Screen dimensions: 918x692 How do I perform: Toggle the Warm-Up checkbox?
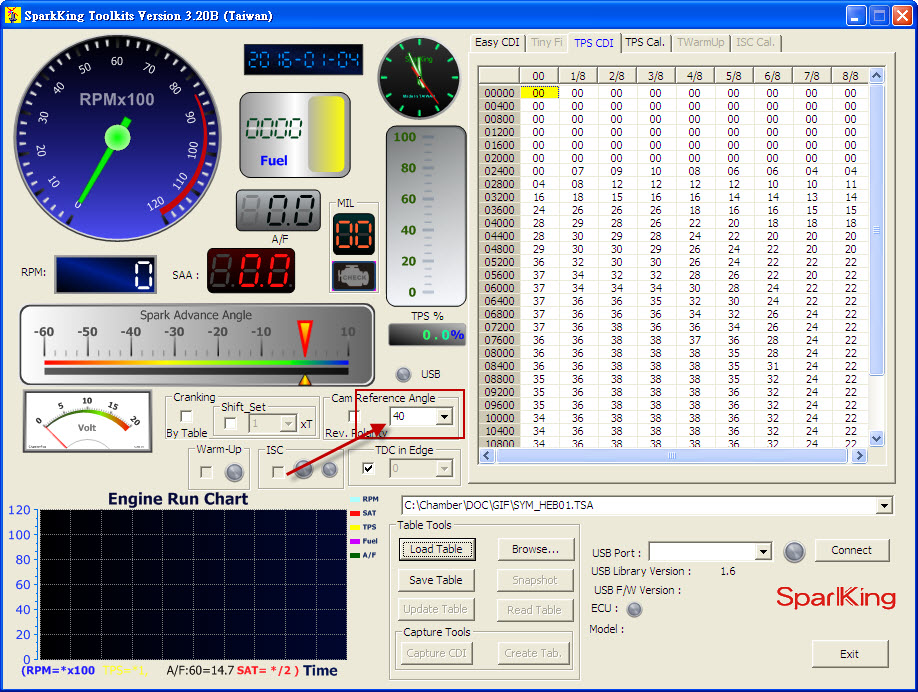[206, 472]
